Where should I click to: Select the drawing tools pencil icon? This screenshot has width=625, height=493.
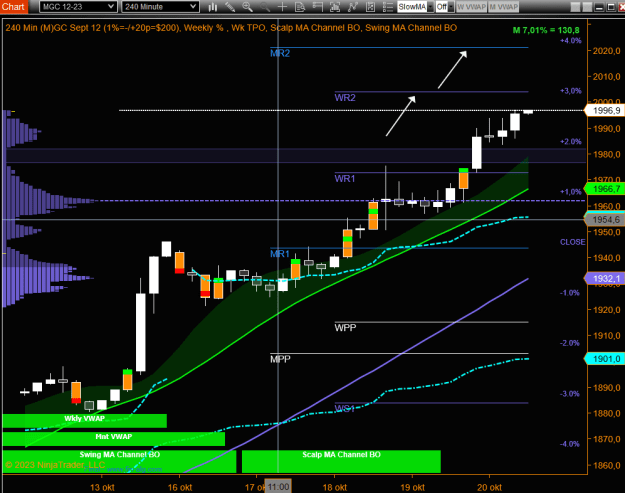click(x=230, y=7)
